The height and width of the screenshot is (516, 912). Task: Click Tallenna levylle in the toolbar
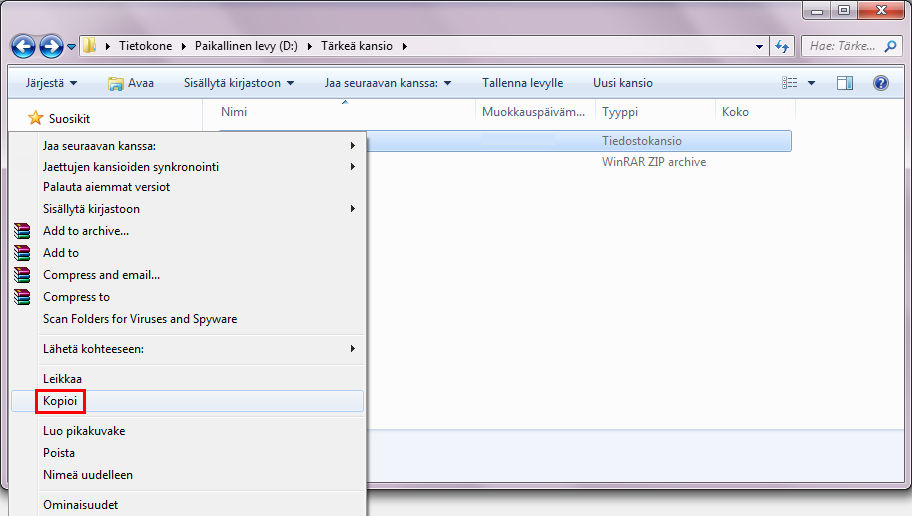pyautogui.click(x=522, y=83)
